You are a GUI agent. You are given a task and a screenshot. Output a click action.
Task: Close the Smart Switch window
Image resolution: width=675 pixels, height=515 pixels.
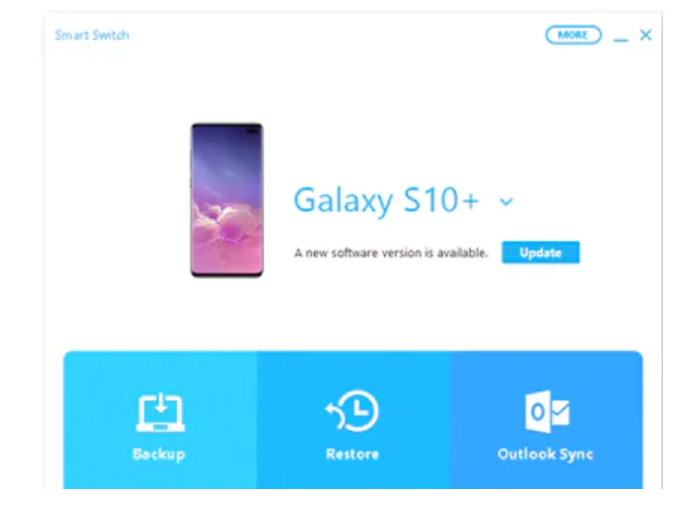(645, 35)
